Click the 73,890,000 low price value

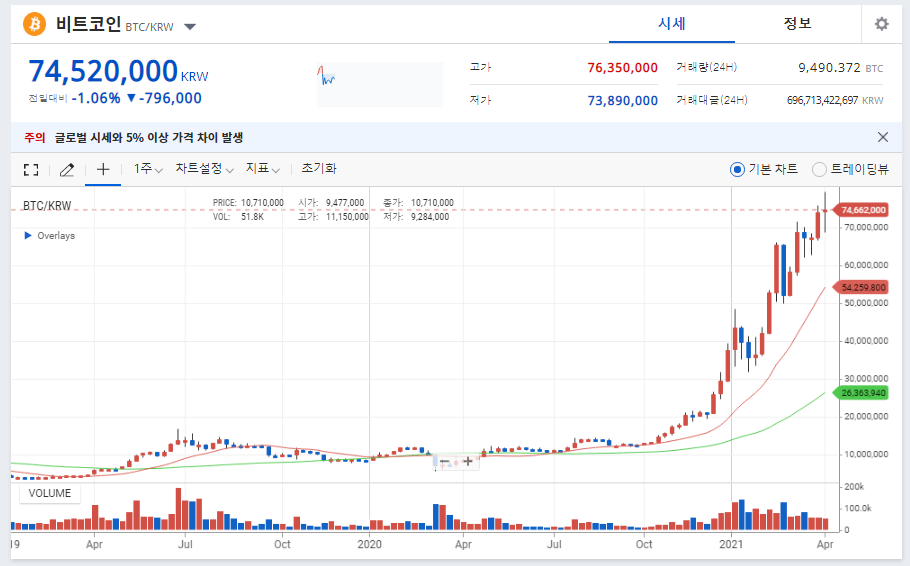click(622, 101)
